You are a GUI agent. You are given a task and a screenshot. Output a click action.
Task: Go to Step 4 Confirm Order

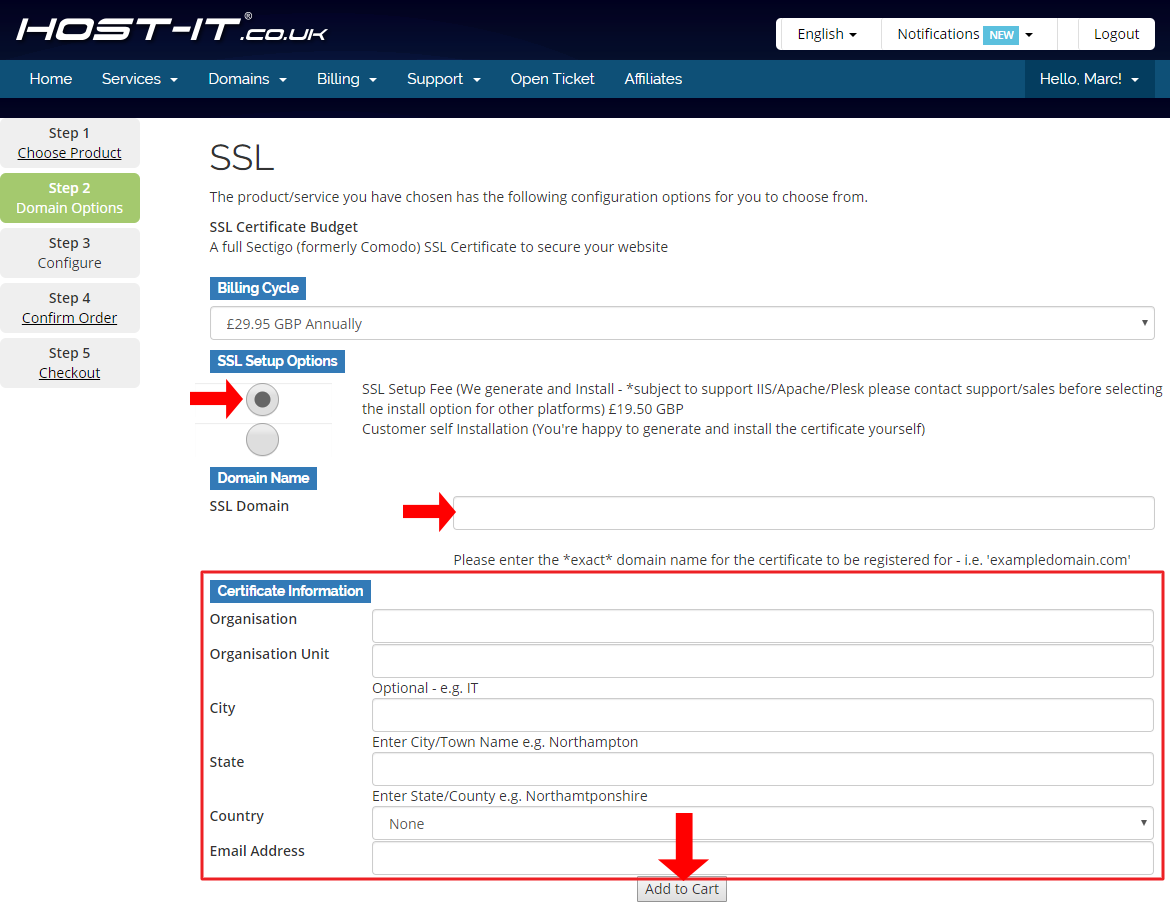click(69, 308)
